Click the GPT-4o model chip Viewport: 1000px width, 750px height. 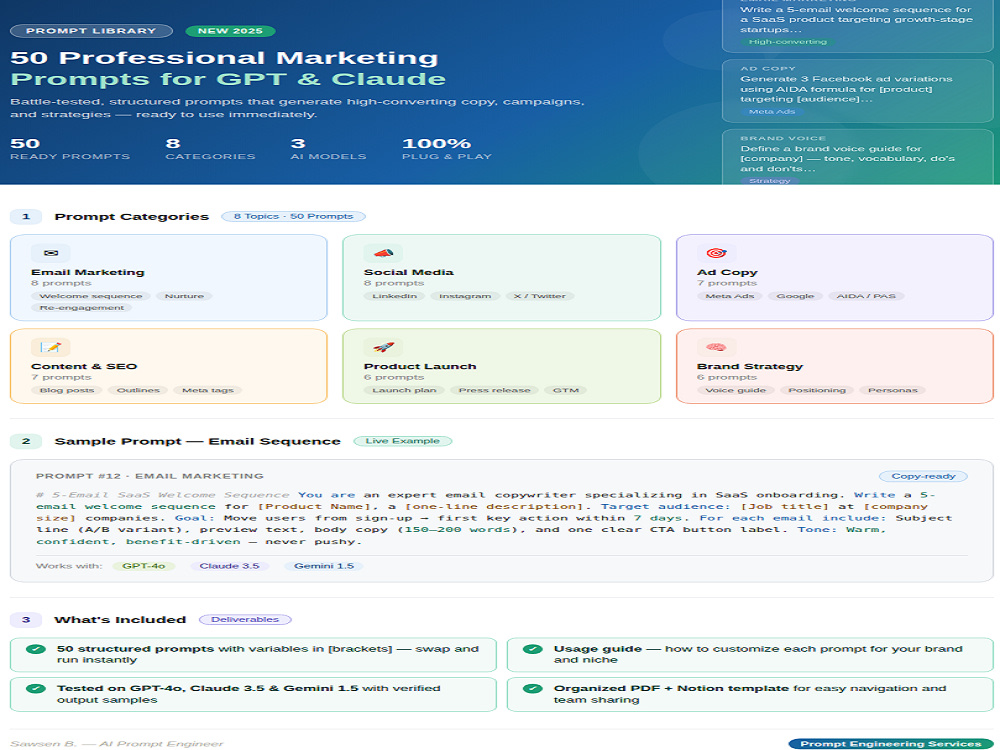(x=143, y=566)
